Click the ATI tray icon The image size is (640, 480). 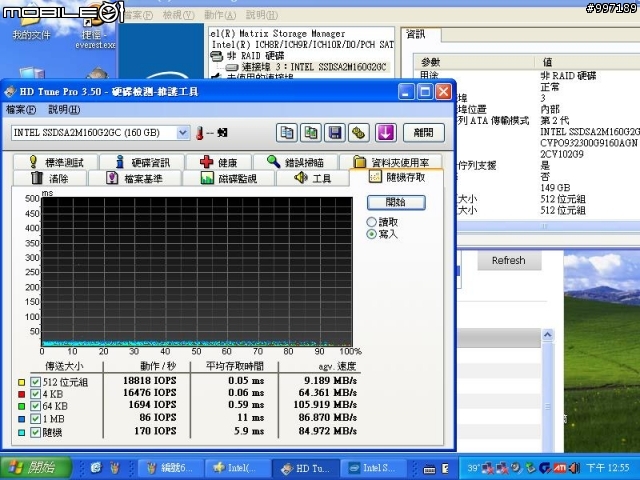pyautogui.click(x=559, y=468)
